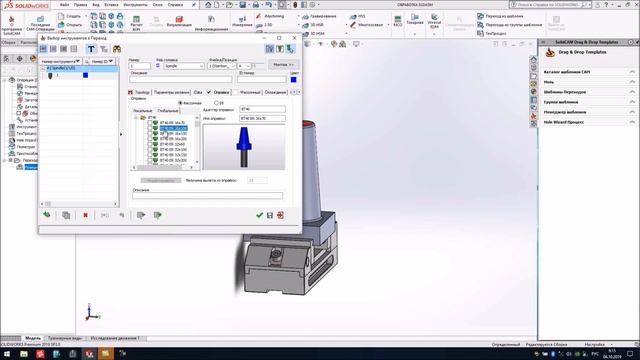Switch to the Локальные holders tab
Image resolution: width=640 pixels, height=360 pixels.
pos(143,111)
